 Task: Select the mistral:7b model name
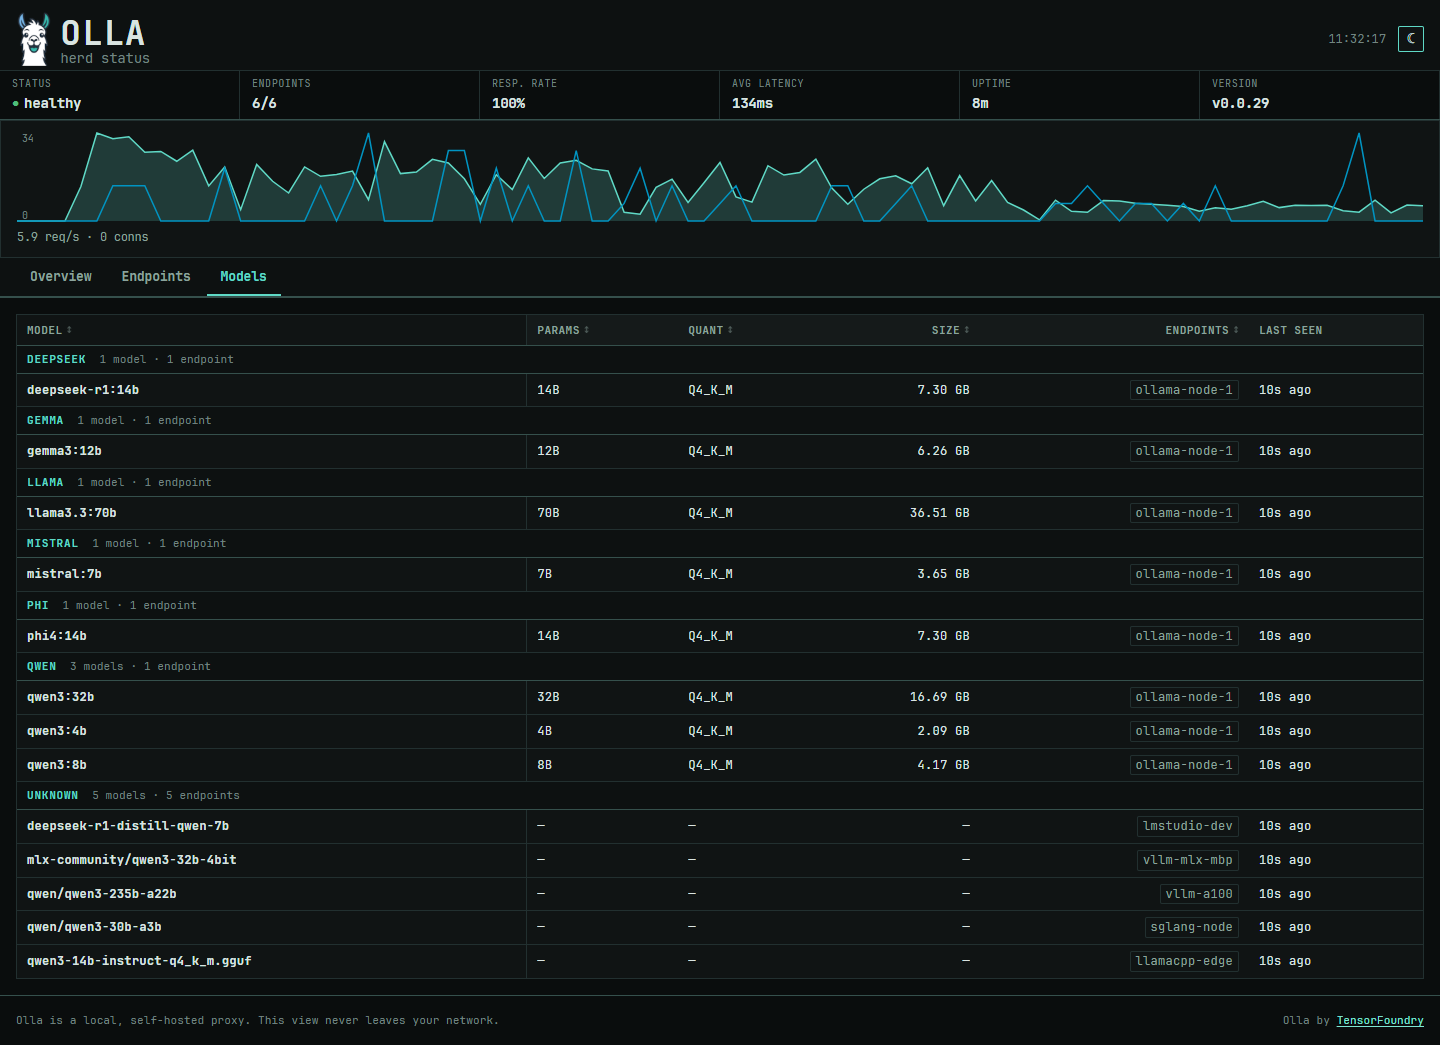(64, 574)
